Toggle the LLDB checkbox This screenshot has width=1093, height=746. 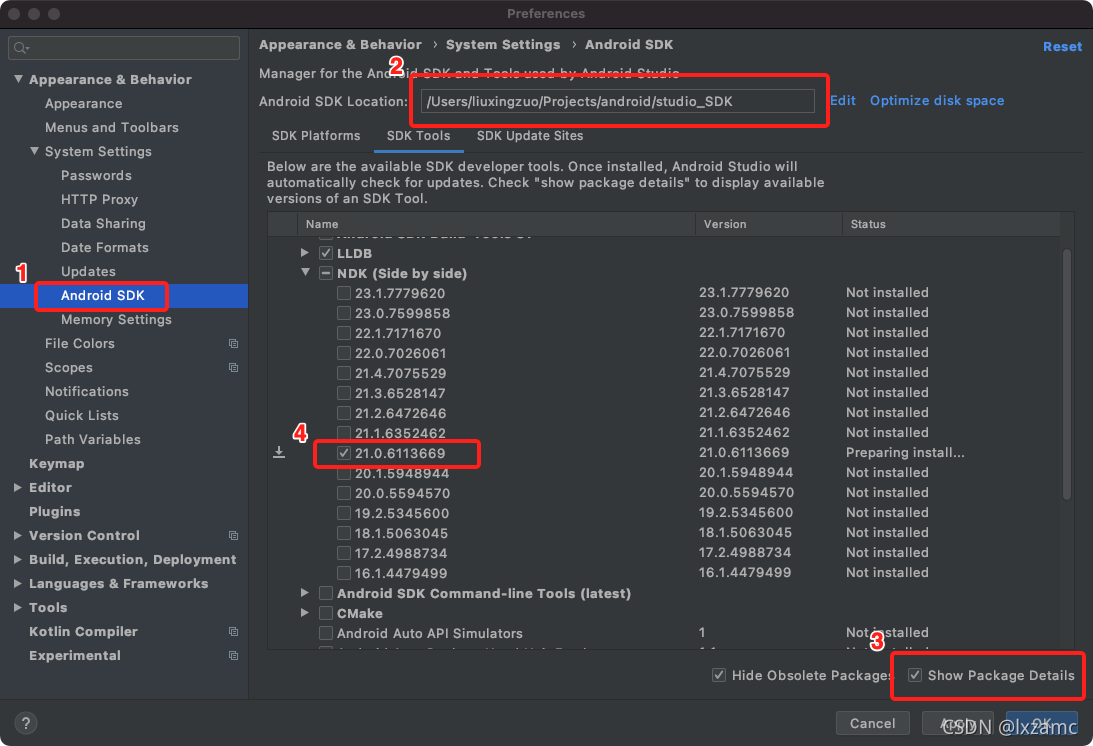click(326, 253)
